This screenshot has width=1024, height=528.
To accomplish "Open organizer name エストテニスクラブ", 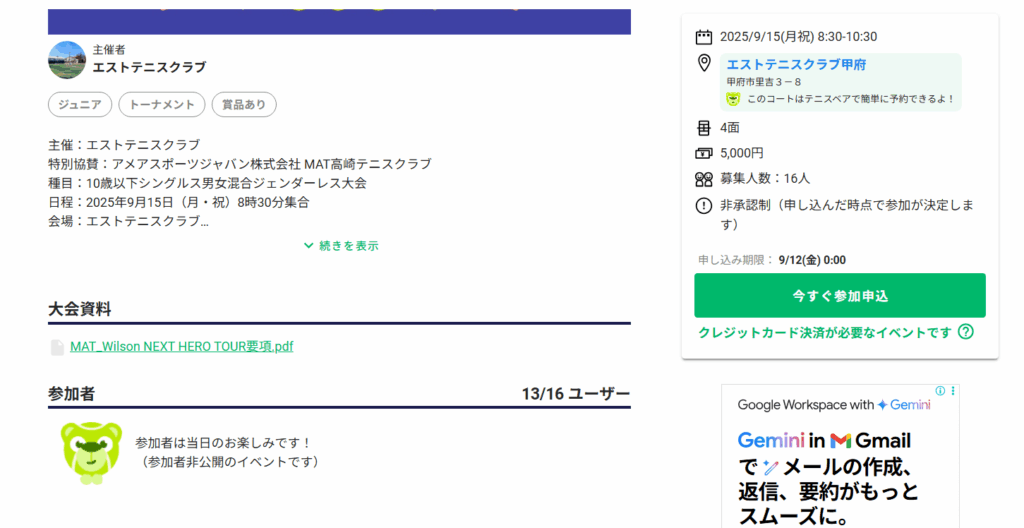I will pos(149,68).
